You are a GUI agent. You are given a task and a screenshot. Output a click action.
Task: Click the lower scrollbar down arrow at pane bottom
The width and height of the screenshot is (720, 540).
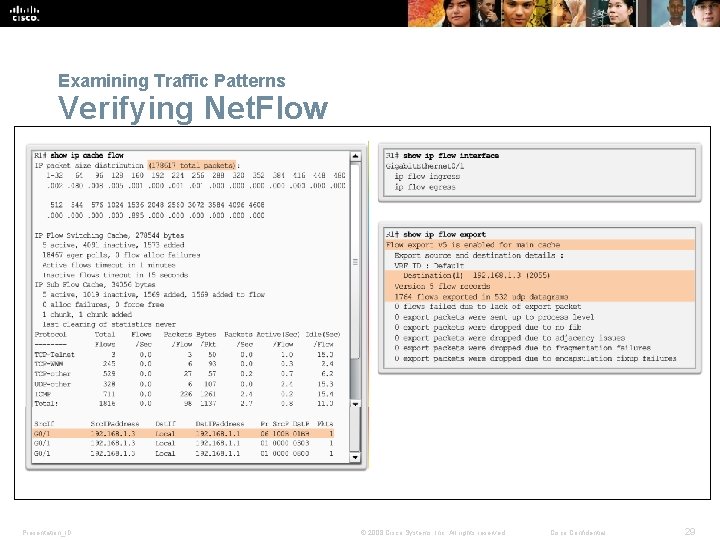pyautogui.click(x=355, y=457)
